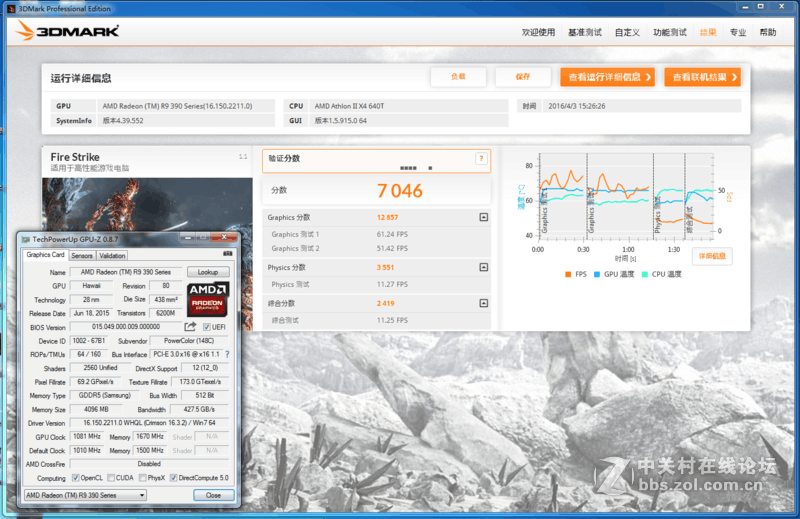Click 查看联机结果 orange button
The width and height of the screenshot is (800, 519).
[703, 77]
